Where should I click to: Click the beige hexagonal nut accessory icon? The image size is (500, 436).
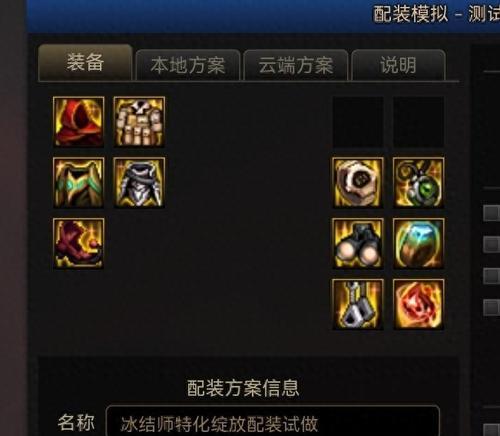point(358,183)
